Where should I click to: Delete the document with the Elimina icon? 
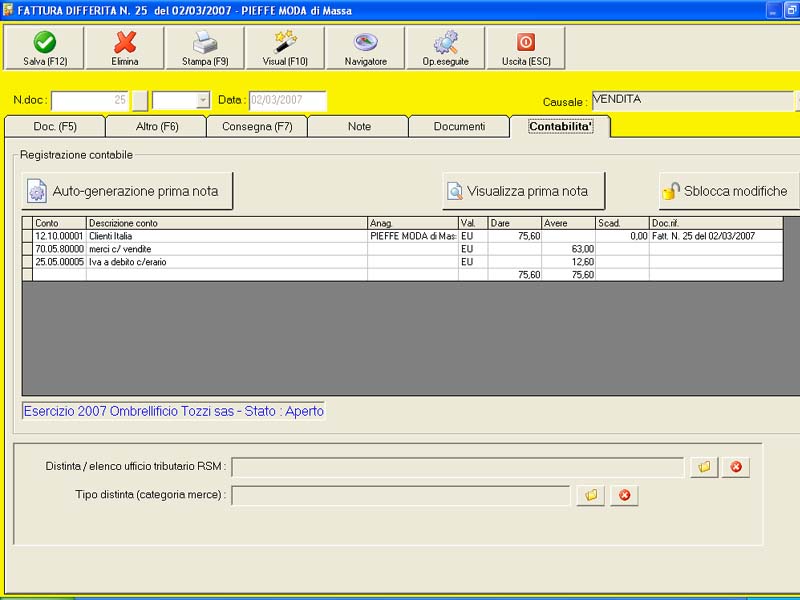(125, 48)
